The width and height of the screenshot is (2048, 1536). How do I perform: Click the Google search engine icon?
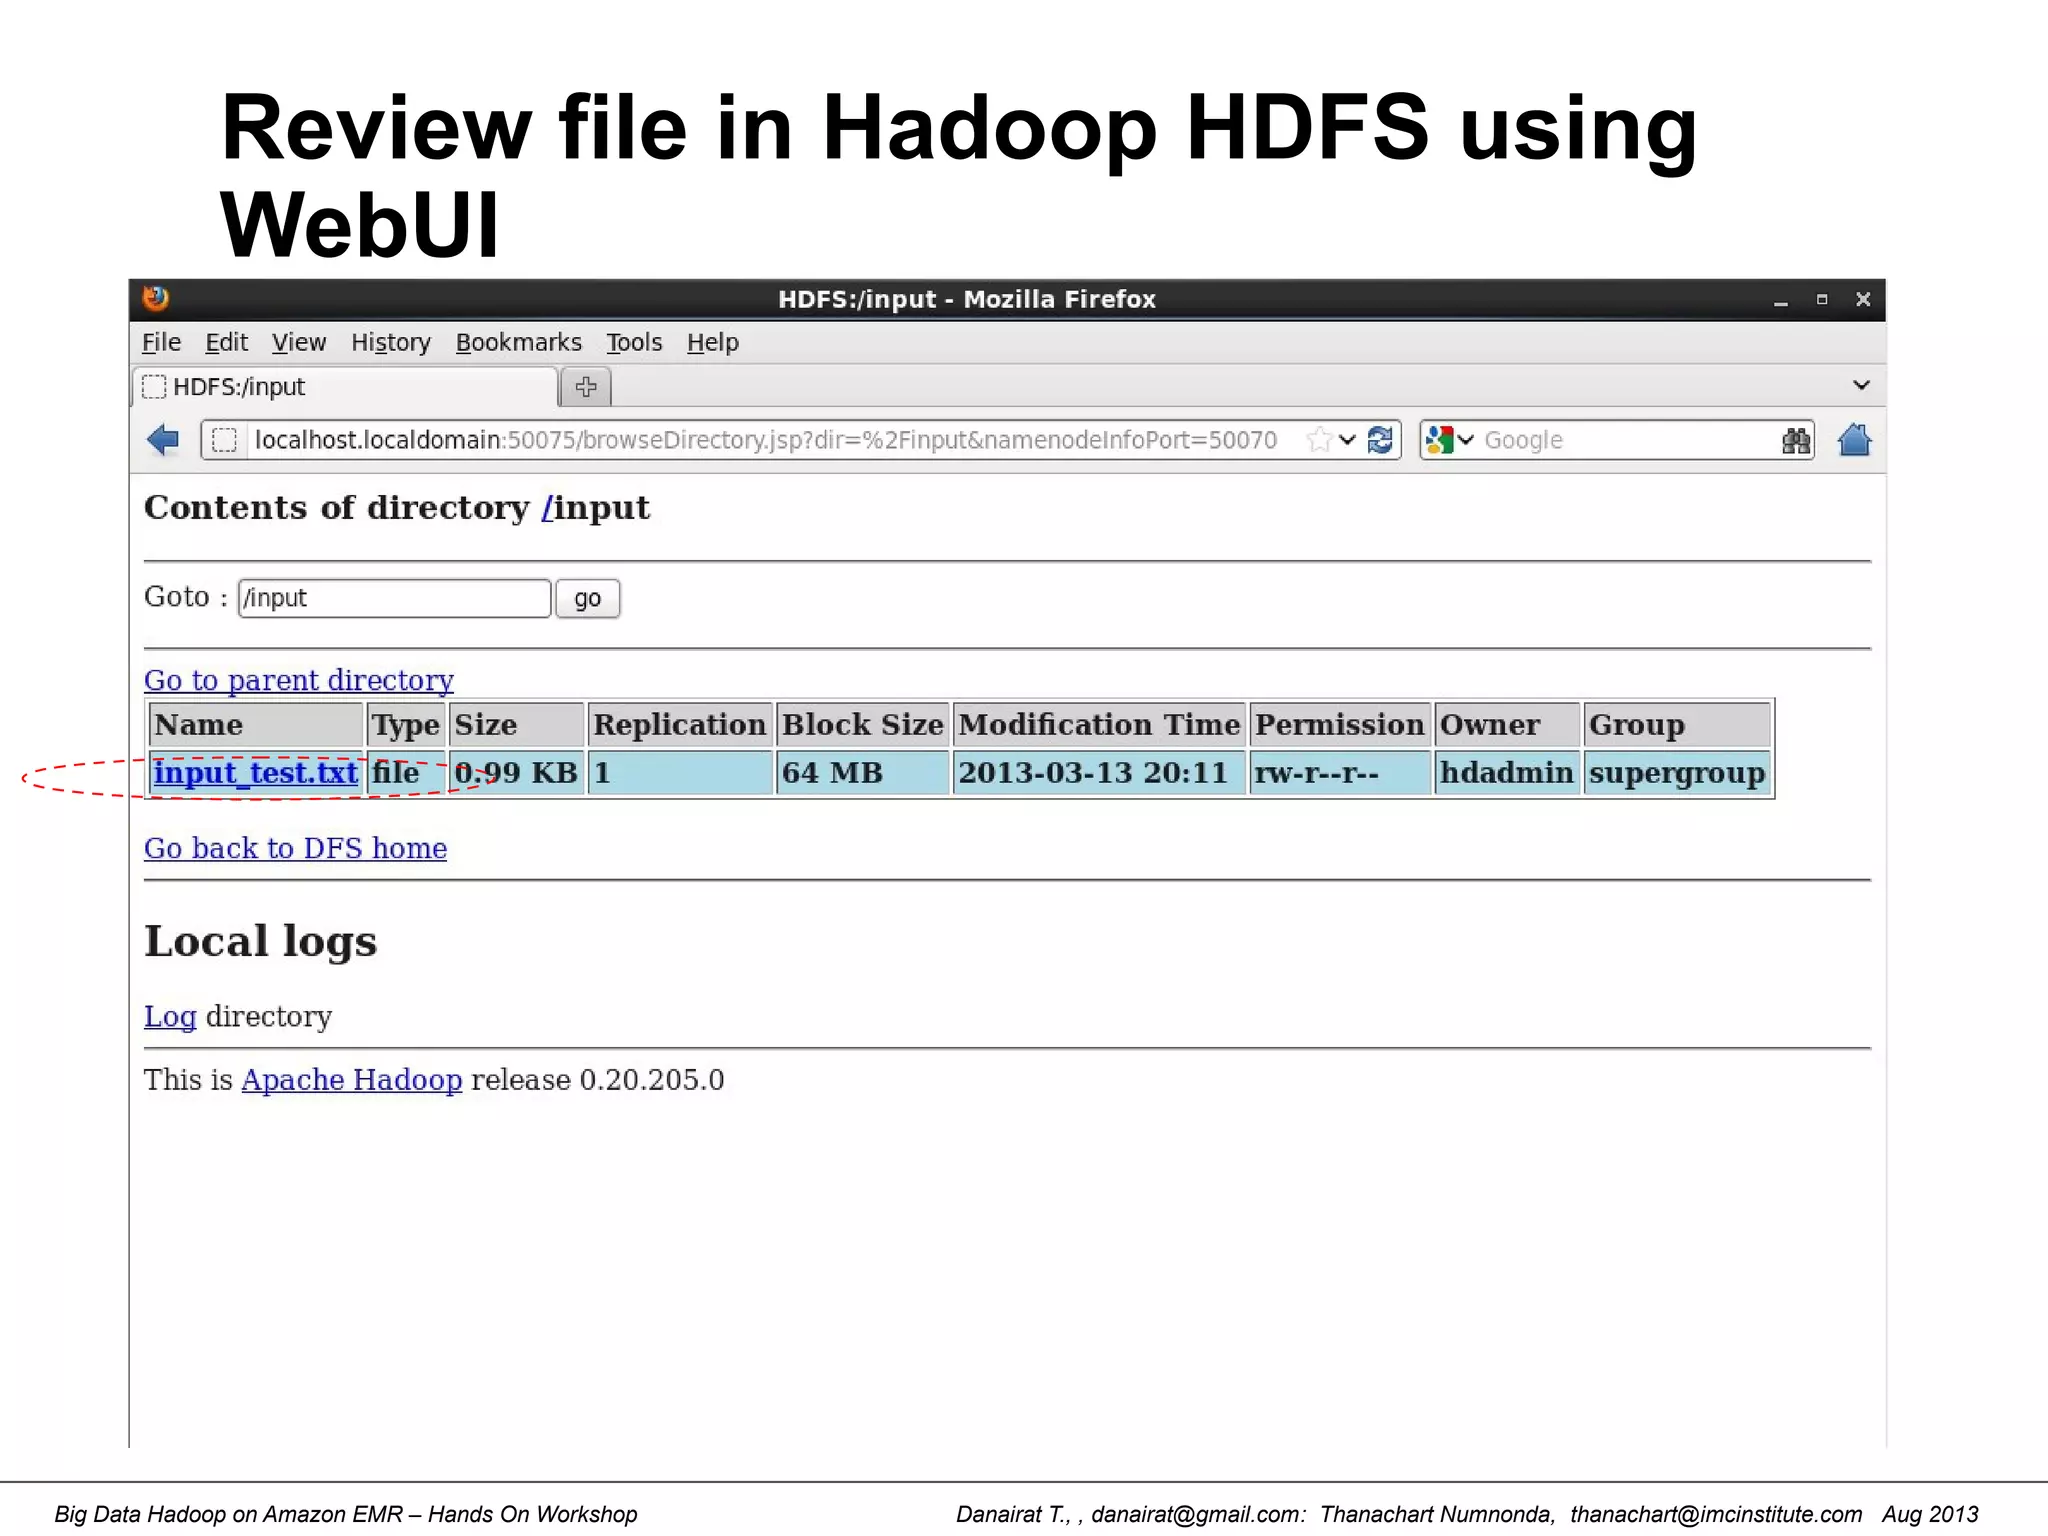(x=1439, y=440)
